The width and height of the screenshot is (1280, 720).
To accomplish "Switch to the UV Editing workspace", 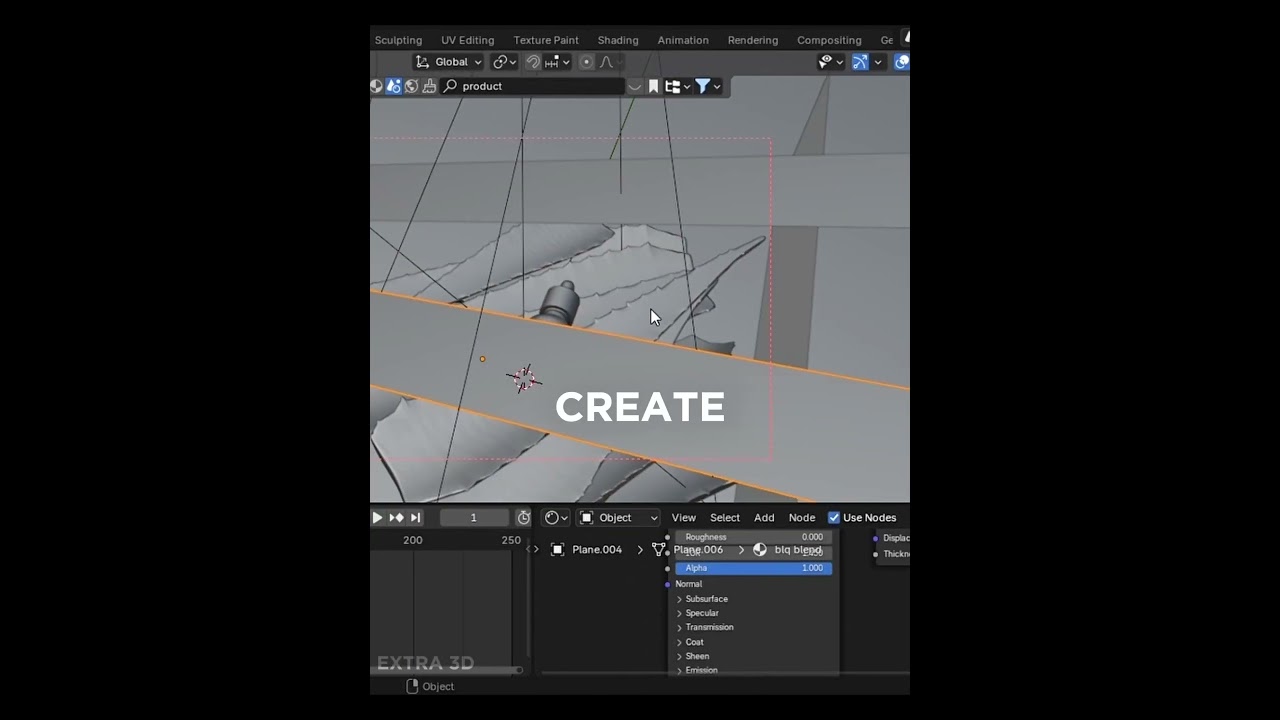I will [468, 40].
